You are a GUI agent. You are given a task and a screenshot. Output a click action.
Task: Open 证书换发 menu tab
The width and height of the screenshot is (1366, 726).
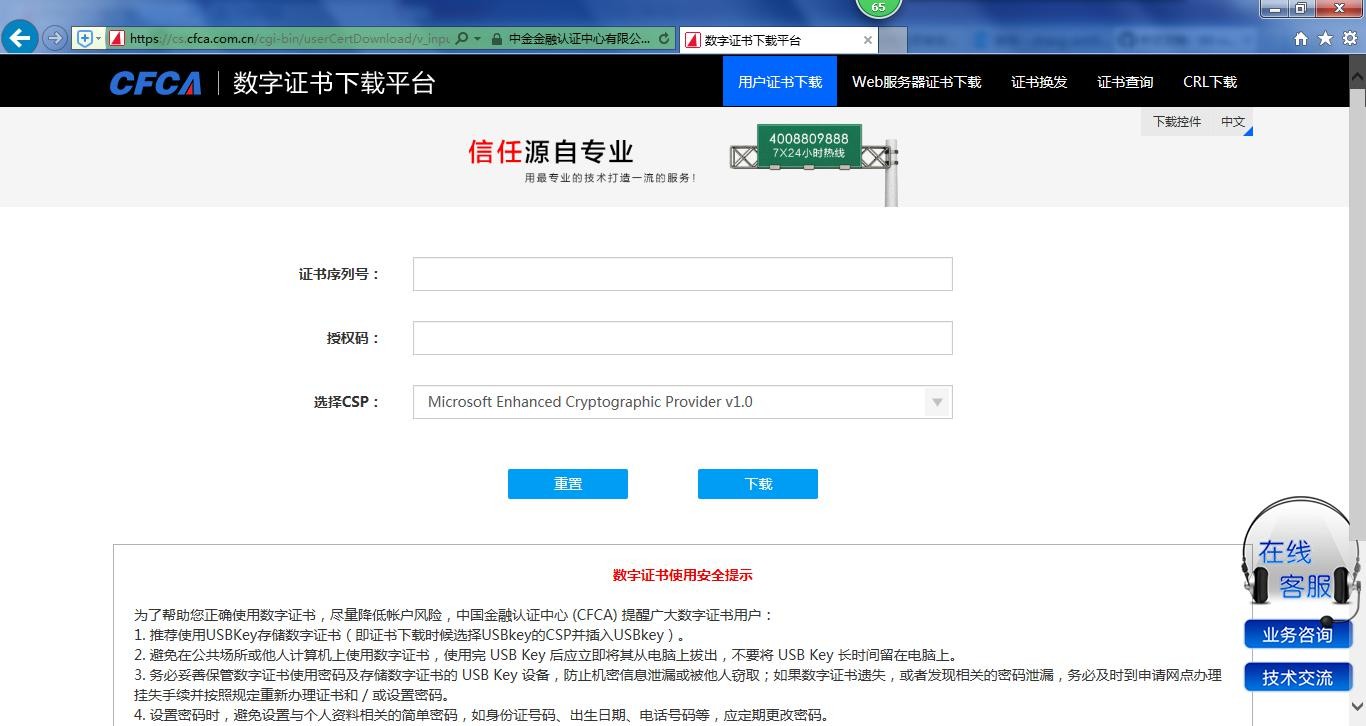point(1039,82)
